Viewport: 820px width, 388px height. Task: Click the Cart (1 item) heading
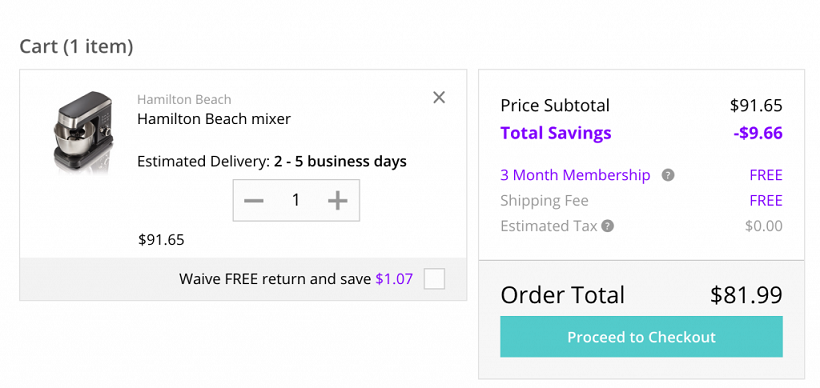76,47
